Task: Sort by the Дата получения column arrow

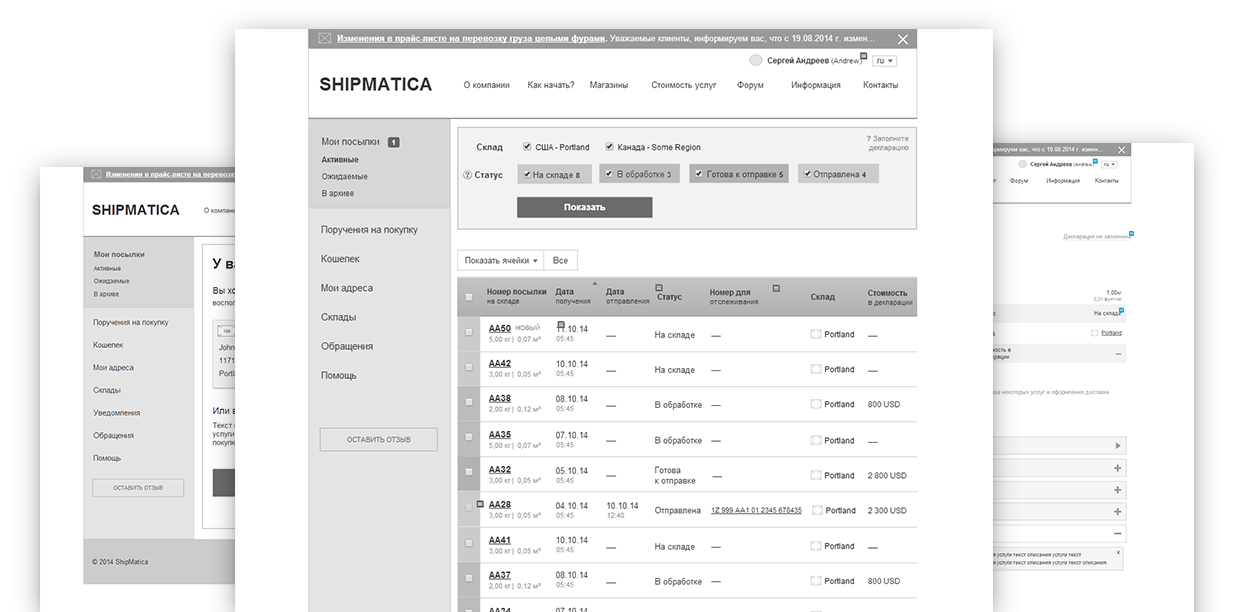Action: 595,284
